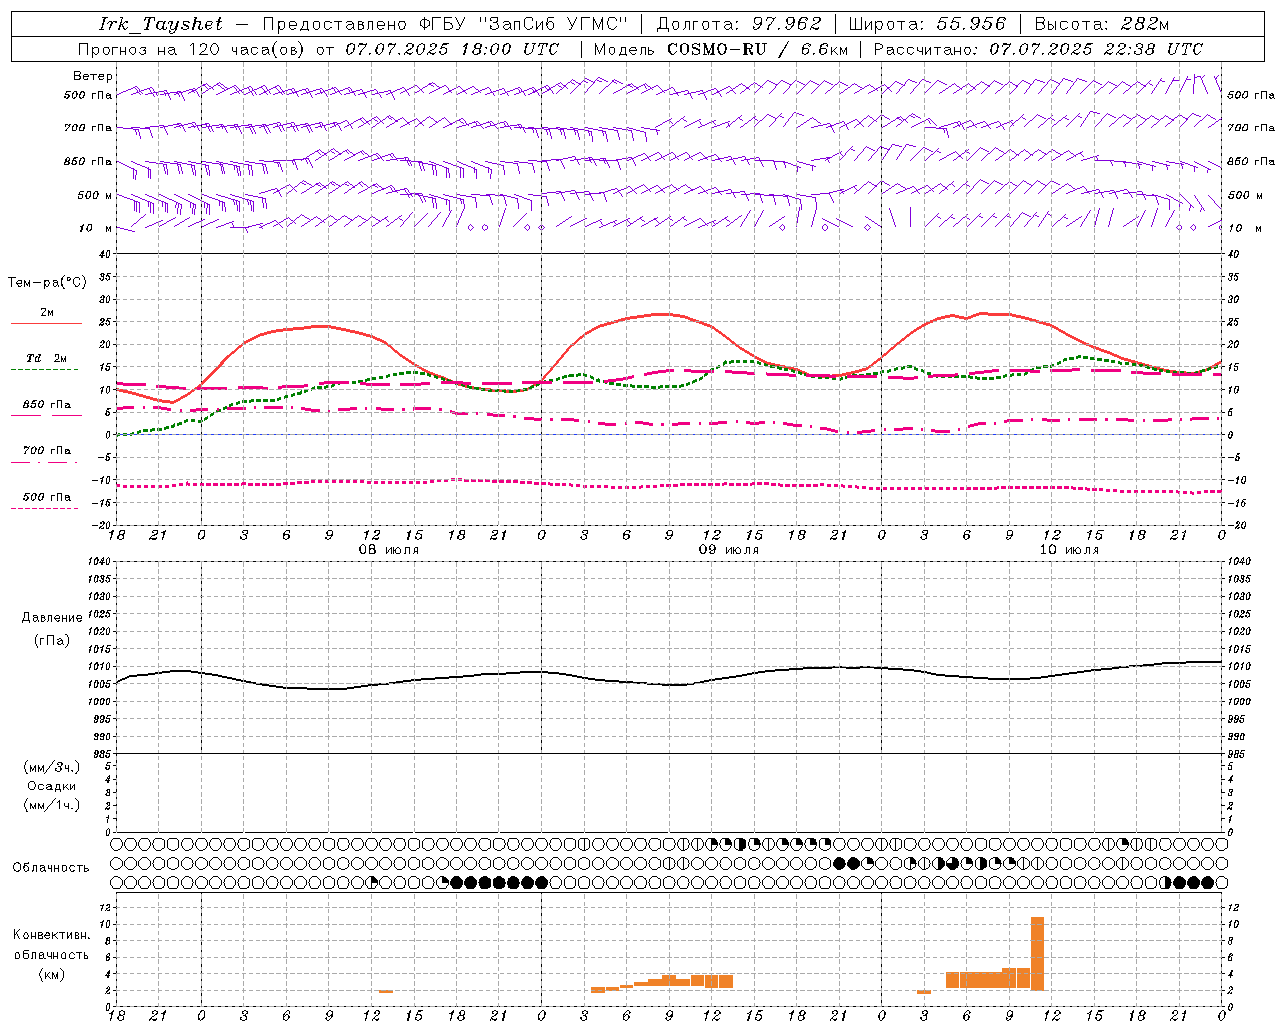Viewport: 1280px width, 1024px height.
Task: Click the (км) convective cloud unit label
Action: click(x=52, y=974)
